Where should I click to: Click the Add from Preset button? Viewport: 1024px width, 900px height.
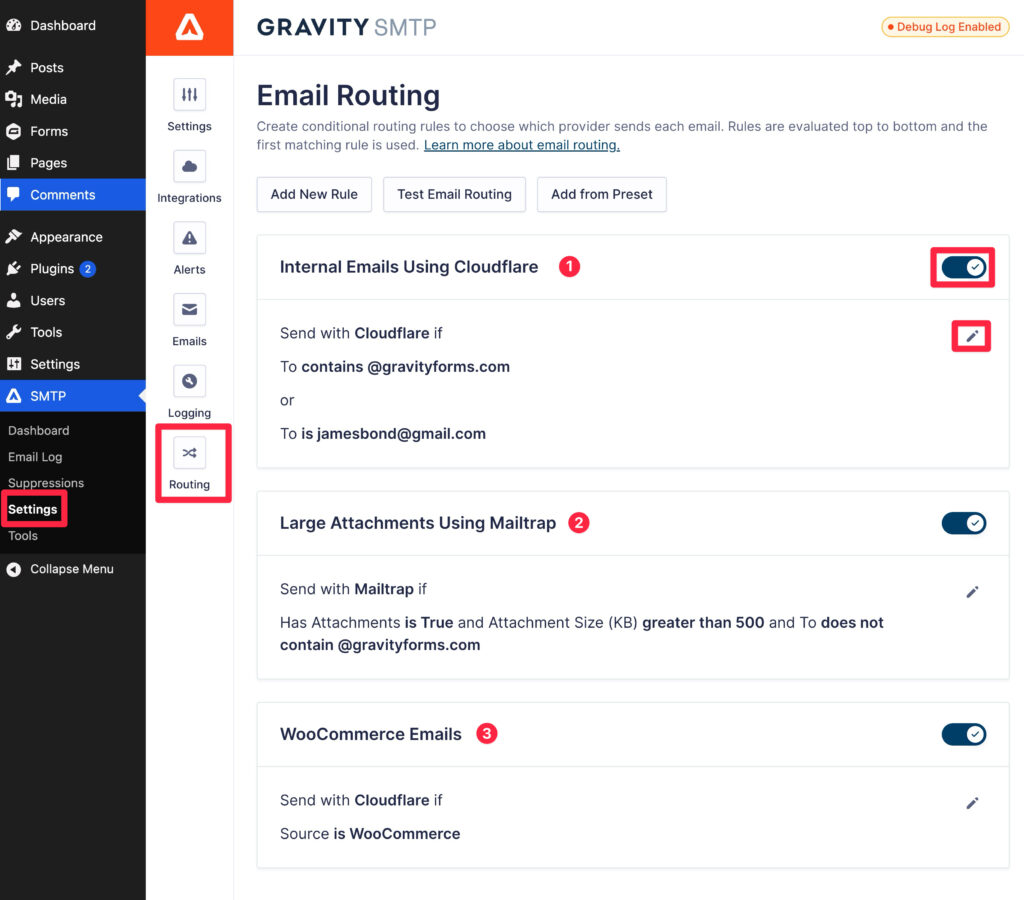pyautogui.click(x=601, y=195)
